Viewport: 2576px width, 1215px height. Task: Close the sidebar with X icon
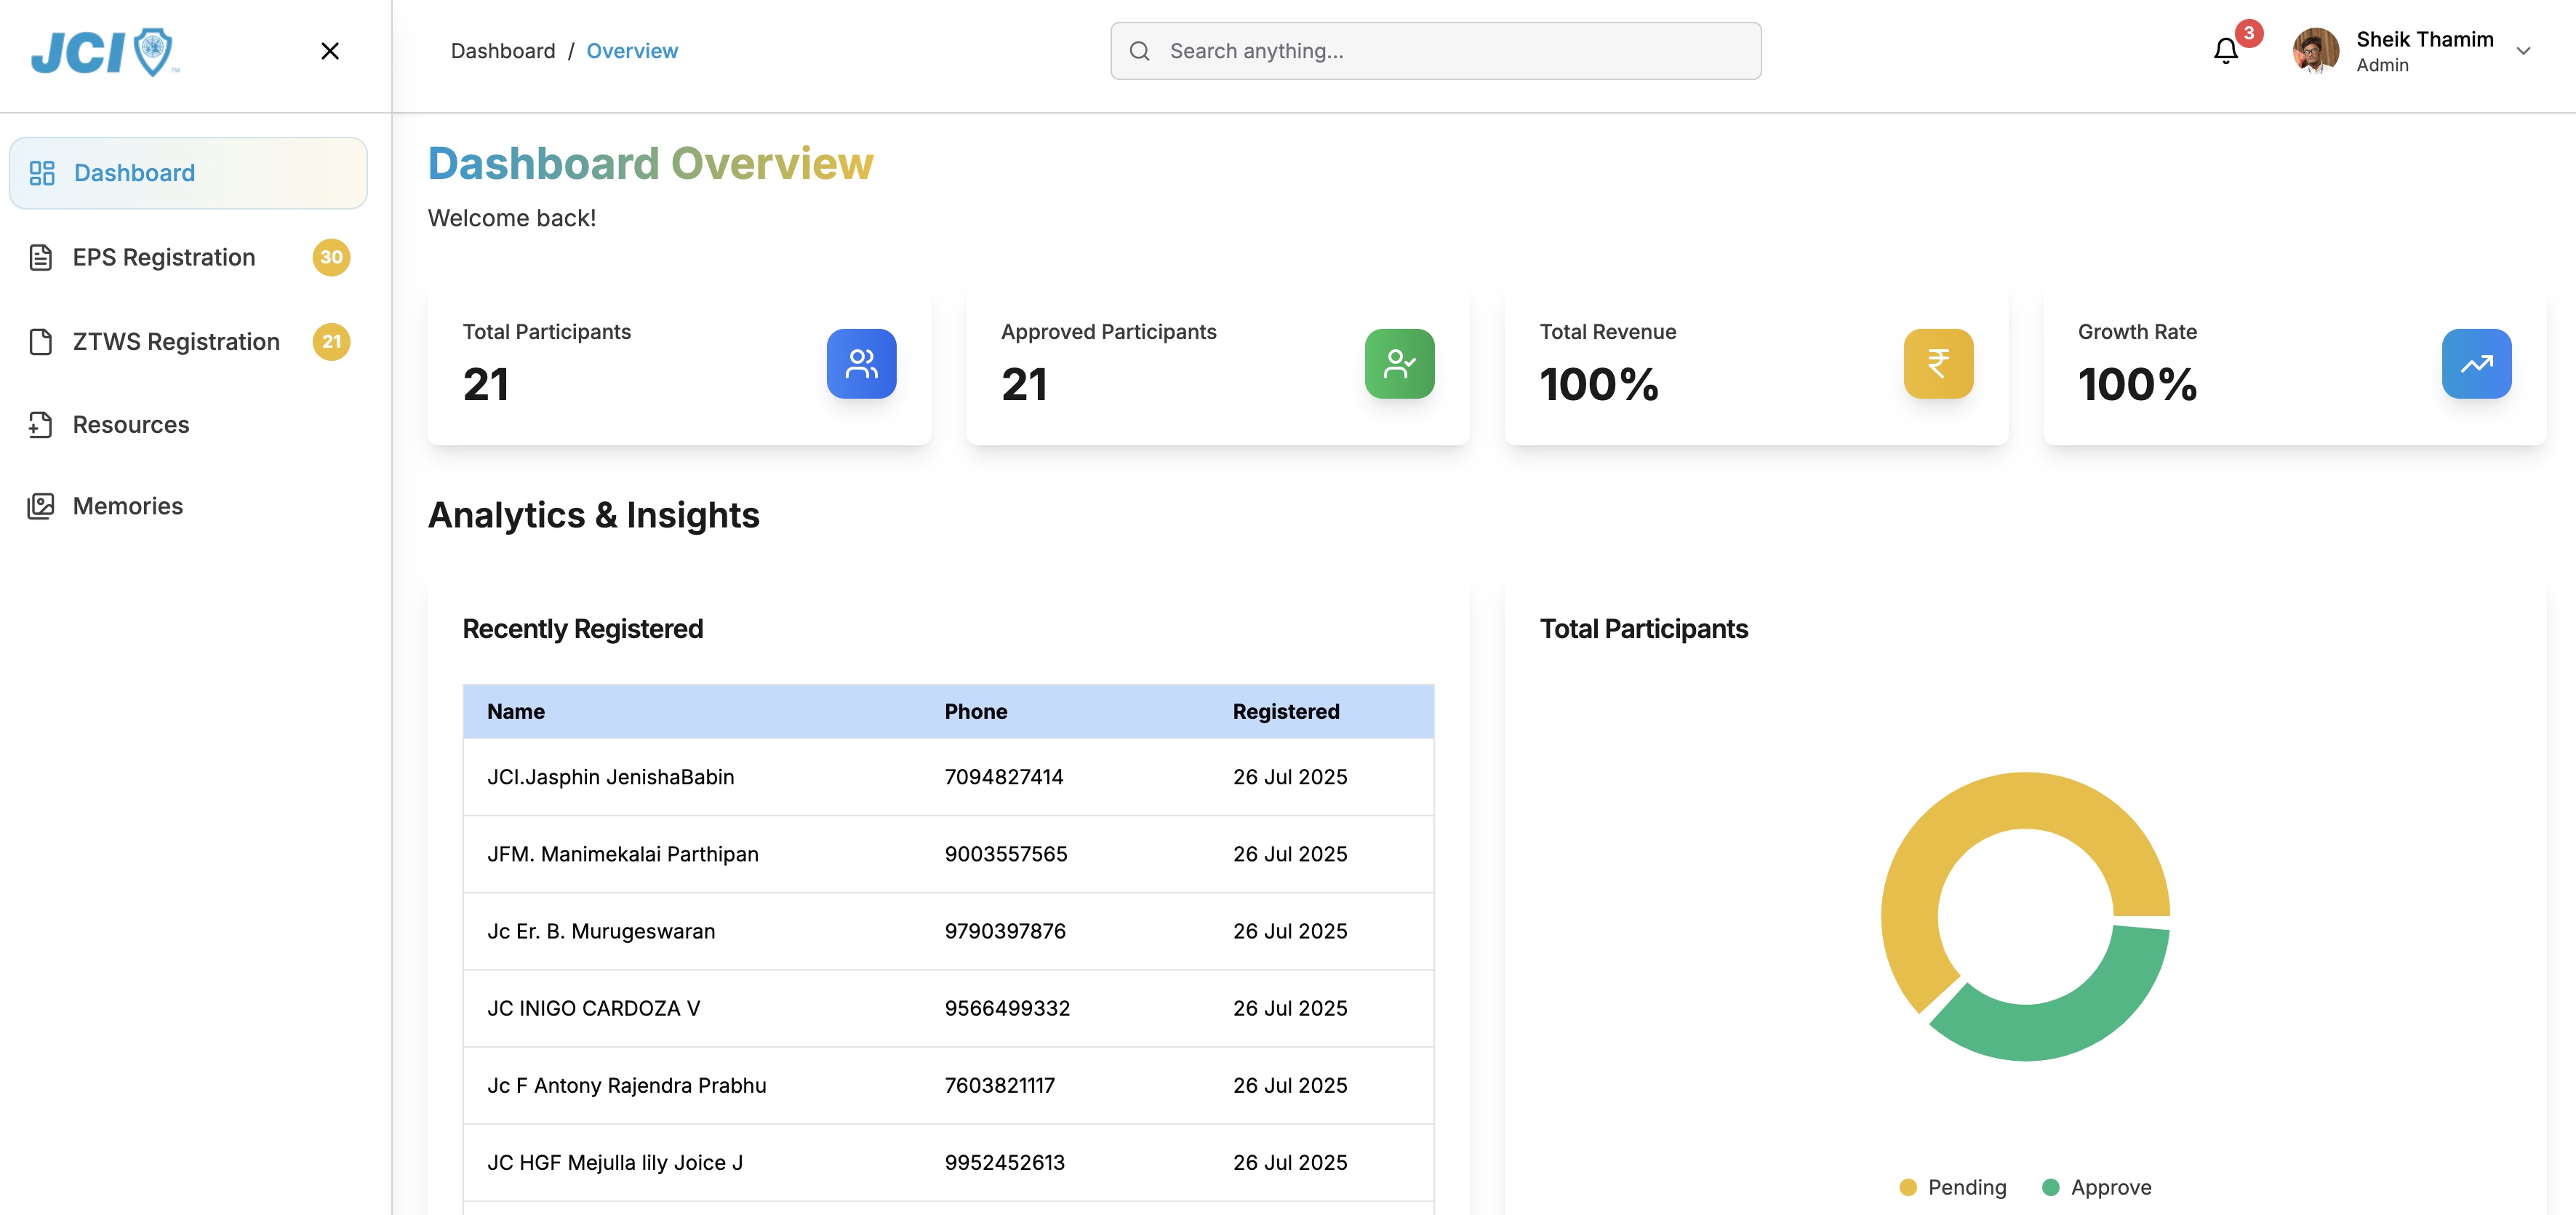coord(330,51)
